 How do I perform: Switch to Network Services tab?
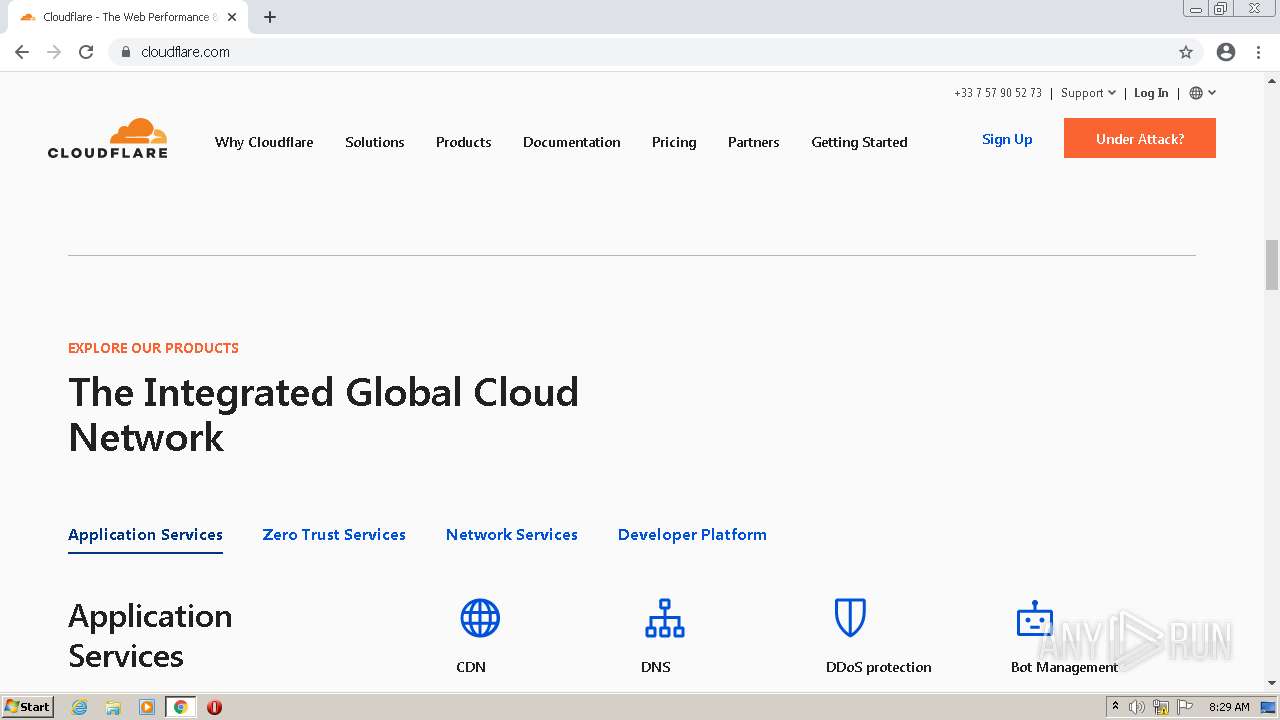point(512,535)
